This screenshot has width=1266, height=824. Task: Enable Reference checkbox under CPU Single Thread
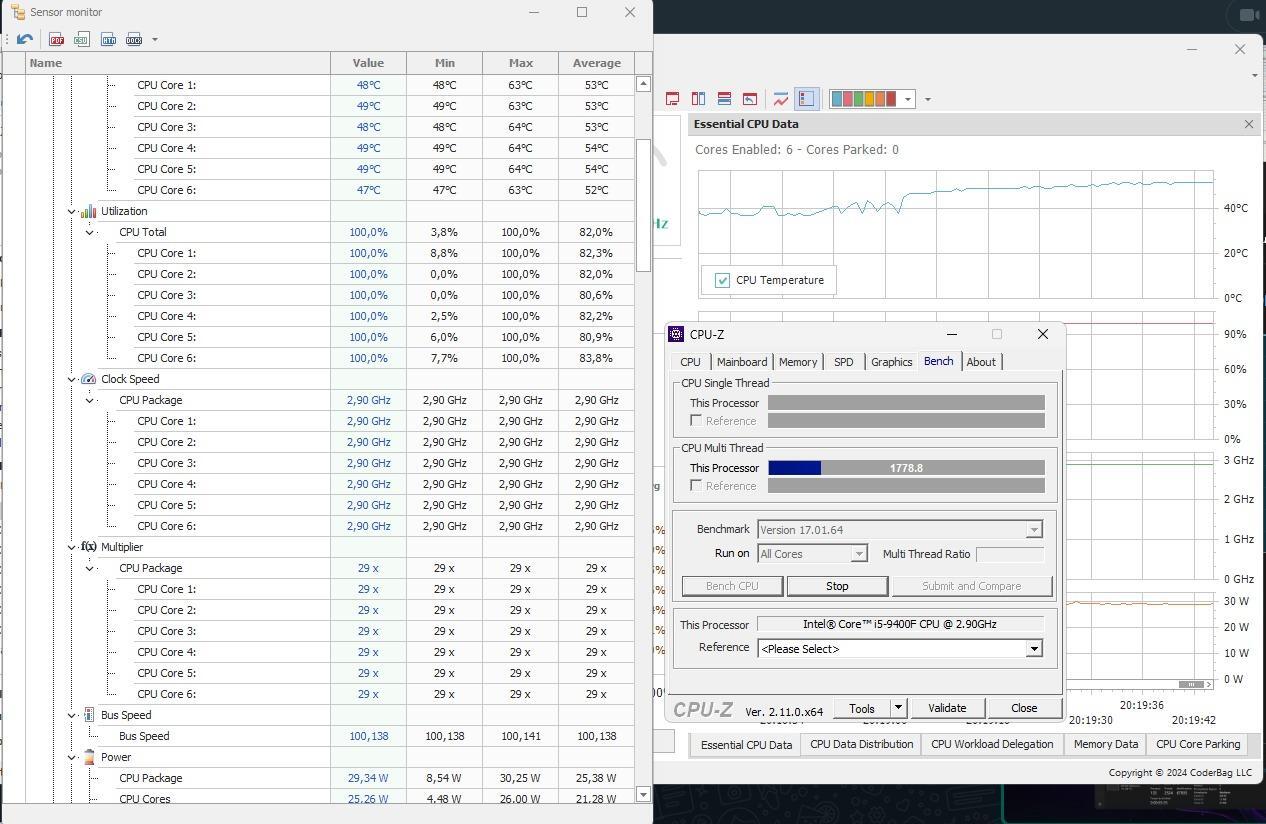(x=696, y=421)
